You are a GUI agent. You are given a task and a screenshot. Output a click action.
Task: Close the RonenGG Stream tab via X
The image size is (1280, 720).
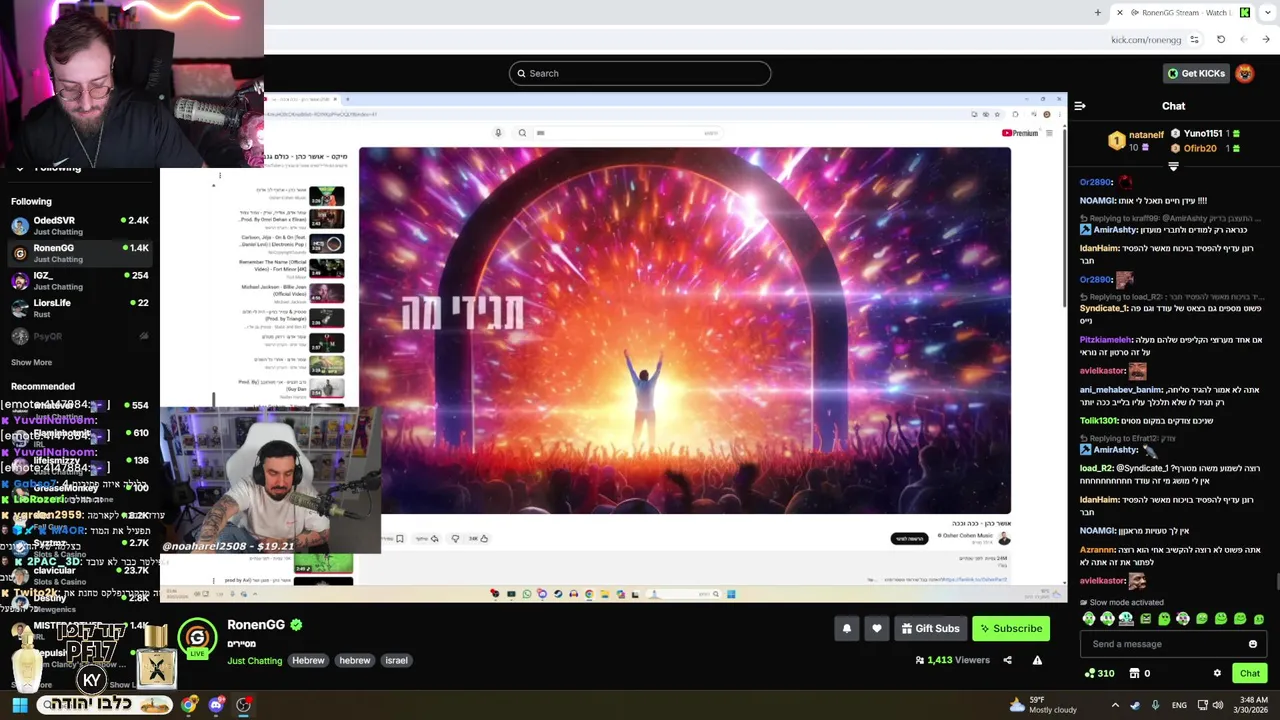click(1120, 13)
